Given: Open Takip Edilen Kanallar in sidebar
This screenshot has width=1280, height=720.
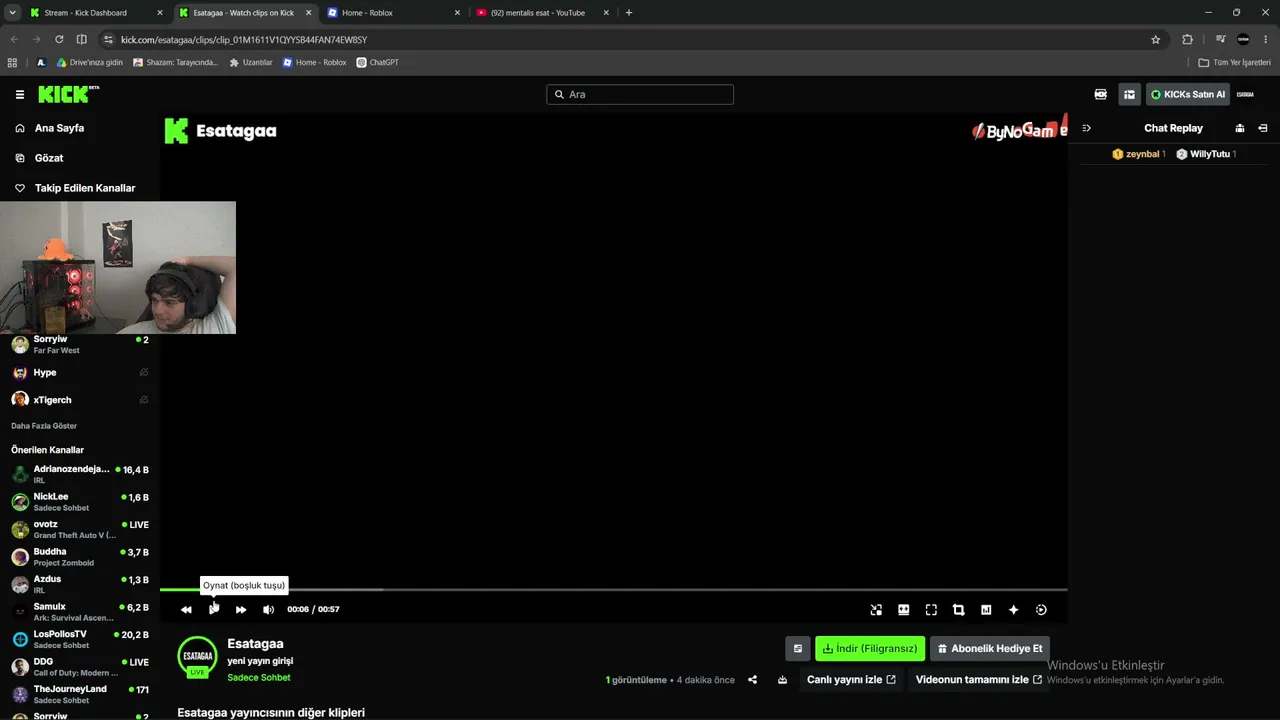Looking at the screenshot, I should click(x=84, y=188).
